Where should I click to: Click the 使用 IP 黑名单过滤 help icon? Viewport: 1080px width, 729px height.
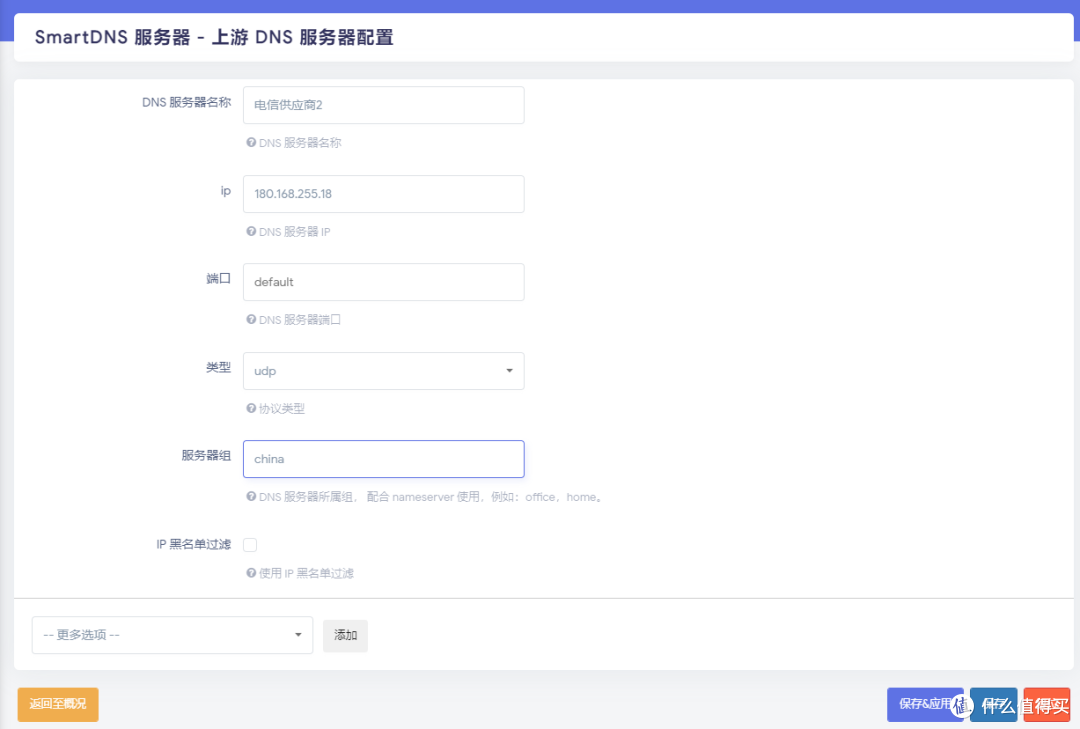[x=251, y=573]
